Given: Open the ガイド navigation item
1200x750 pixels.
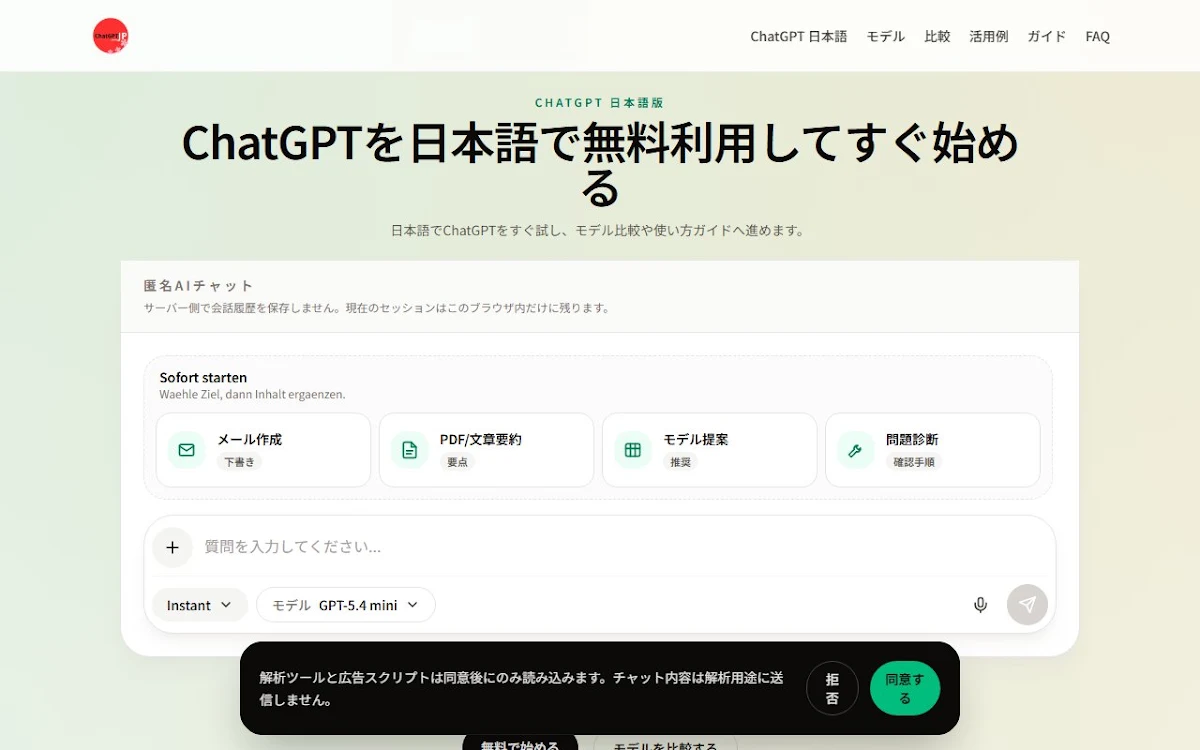Looking at the screenshot, I should coord(1046,36).
